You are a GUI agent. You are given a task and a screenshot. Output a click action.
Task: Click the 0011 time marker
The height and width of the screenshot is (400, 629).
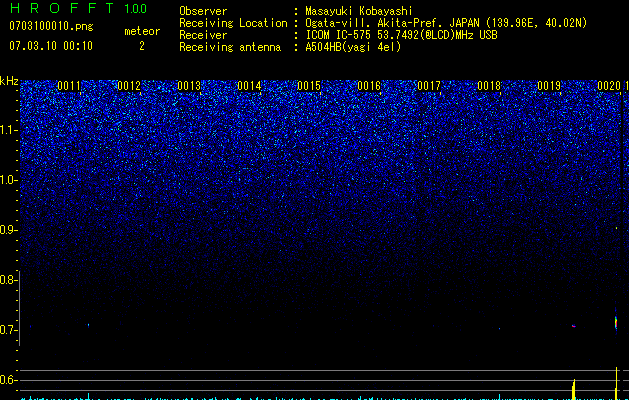(69, 86)
